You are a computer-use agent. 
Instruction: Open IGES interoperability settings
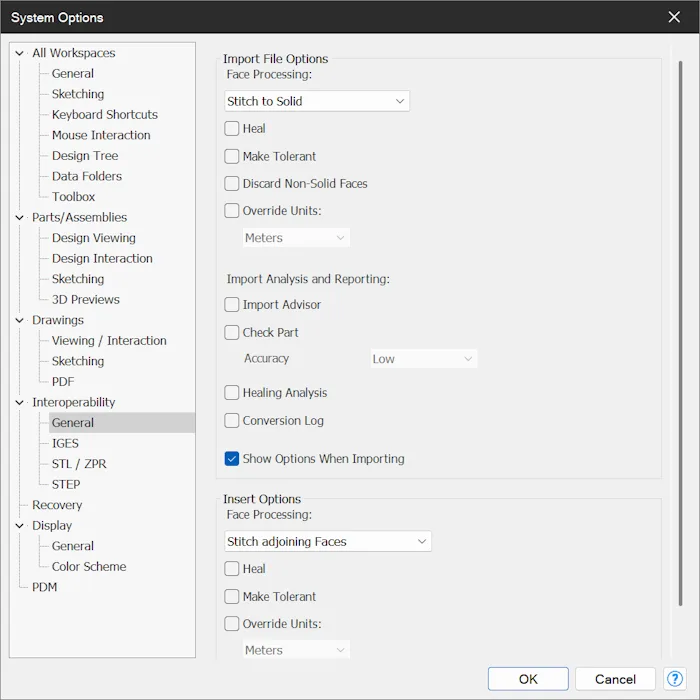click(65, 443)
